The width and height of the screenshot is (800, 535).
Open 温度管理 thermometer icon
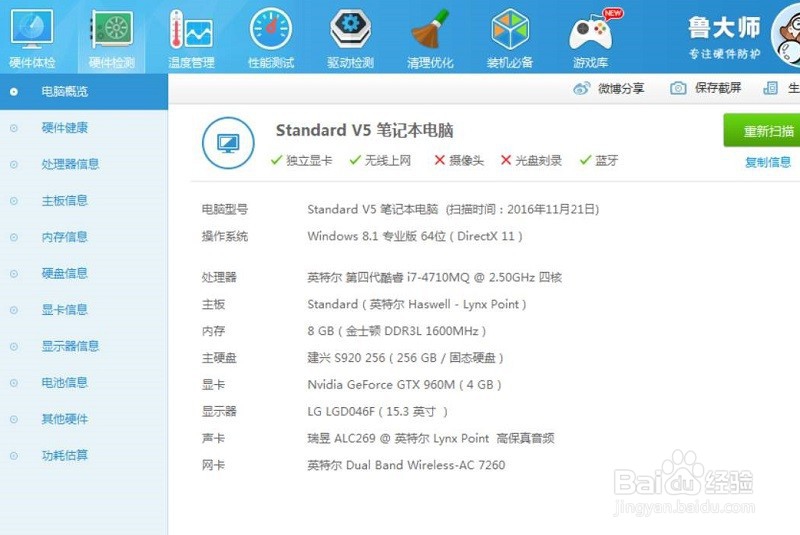click(191, 30)
